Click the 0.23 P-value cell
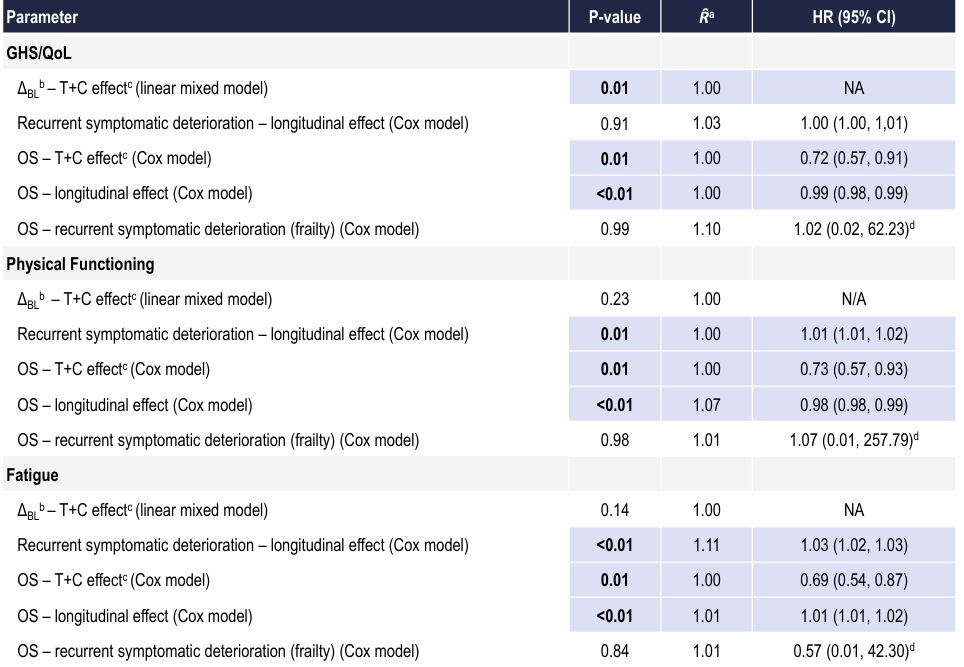The height and width of the screenshot is (667, 964). 614,299
